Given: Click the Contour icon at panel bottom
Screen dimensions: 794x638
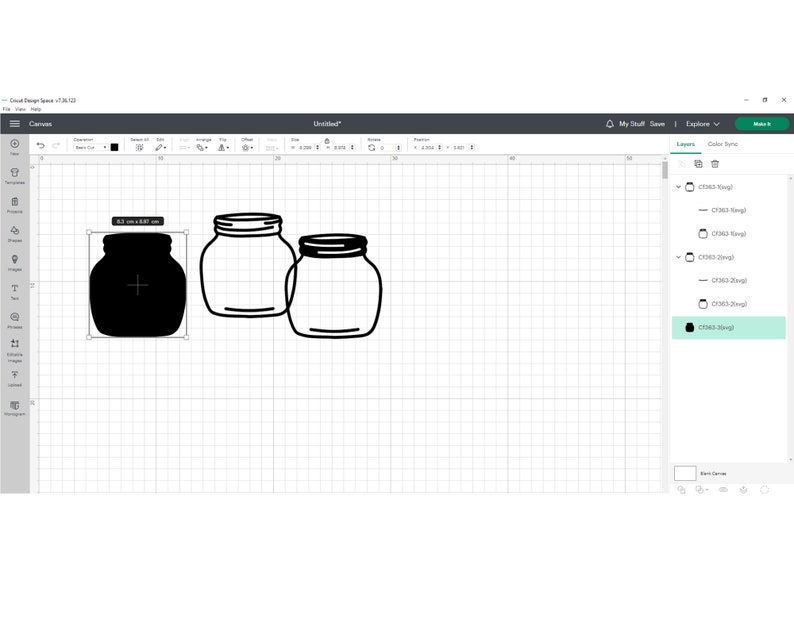Looking at the screenshot, I should [765, 490].
